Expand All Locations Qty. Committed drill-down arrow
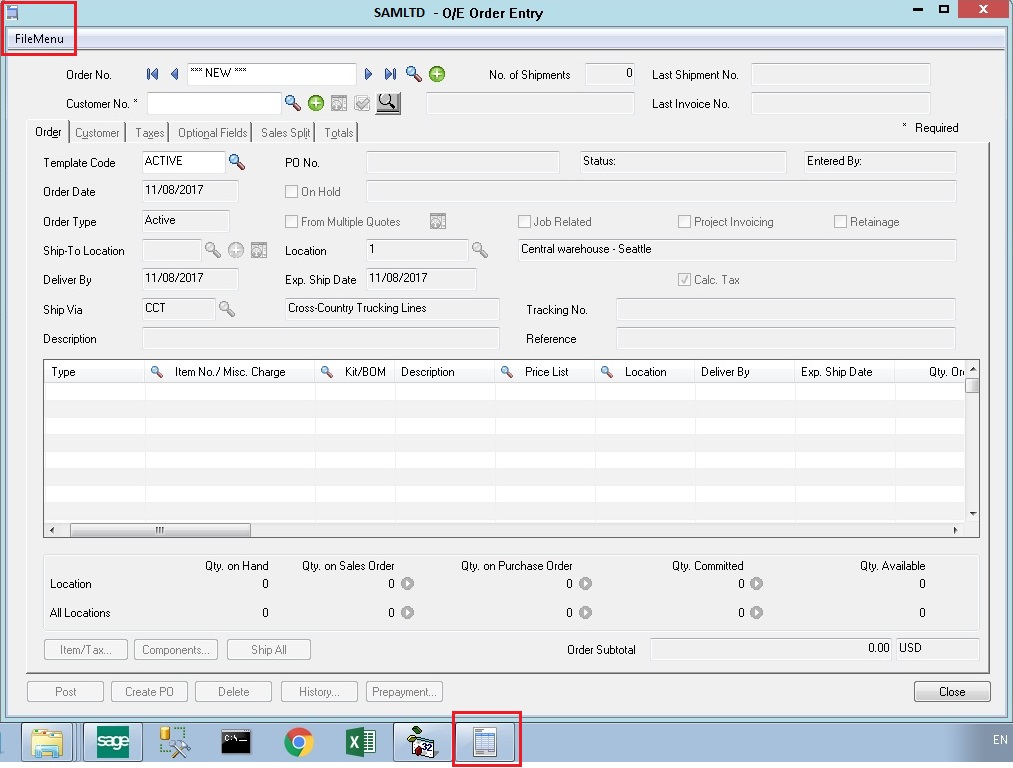The width and height of the screenshot is (1013, 768). [x=757, y=613]
